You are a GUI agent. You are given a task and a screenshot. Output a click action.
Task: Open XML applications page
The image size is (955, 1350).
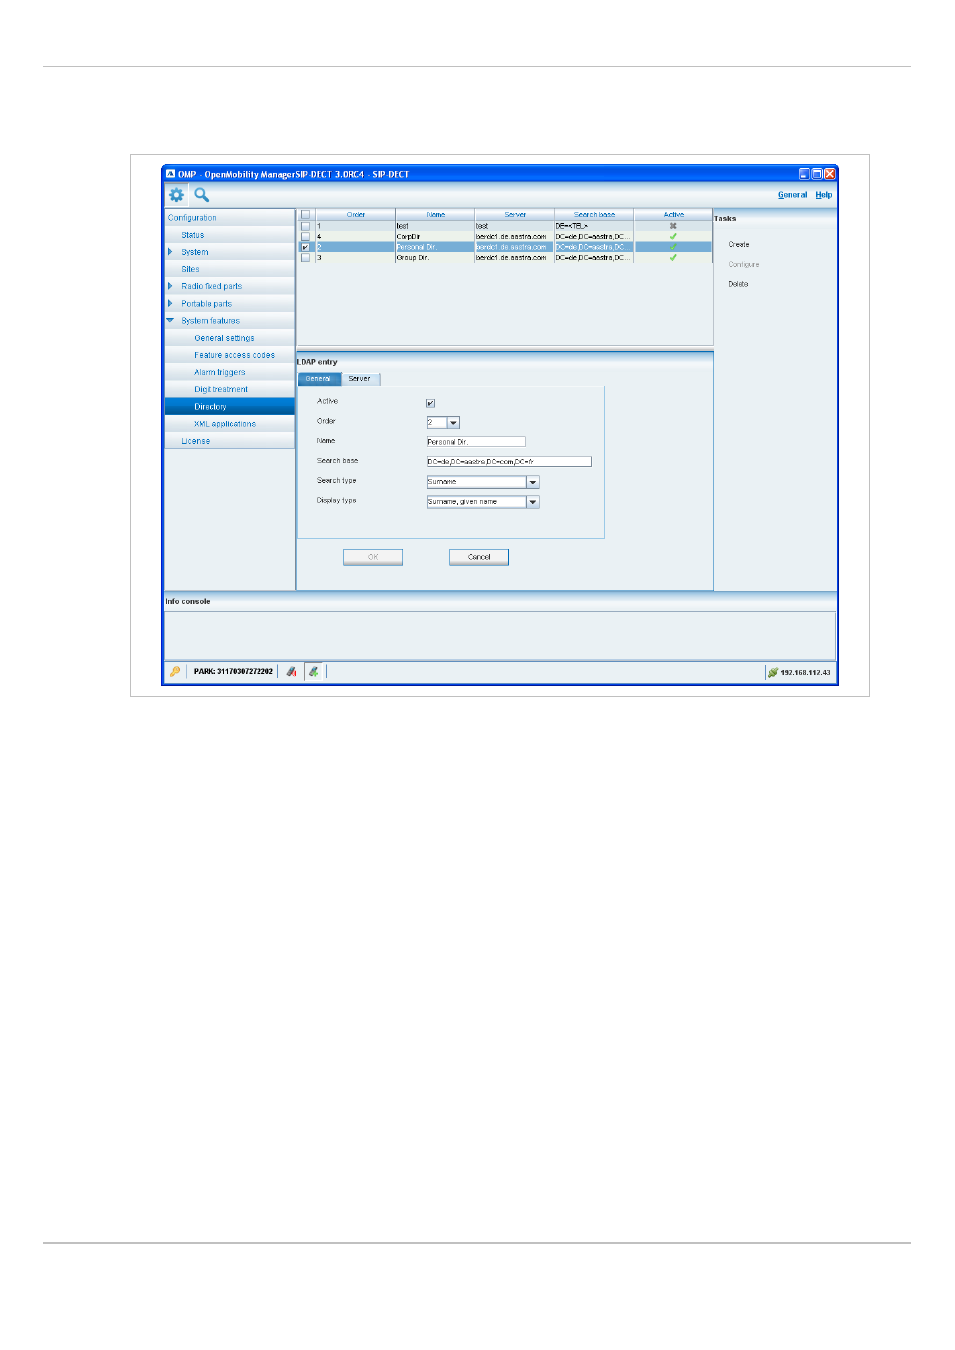pyautogui.click(x=230, y=424)
